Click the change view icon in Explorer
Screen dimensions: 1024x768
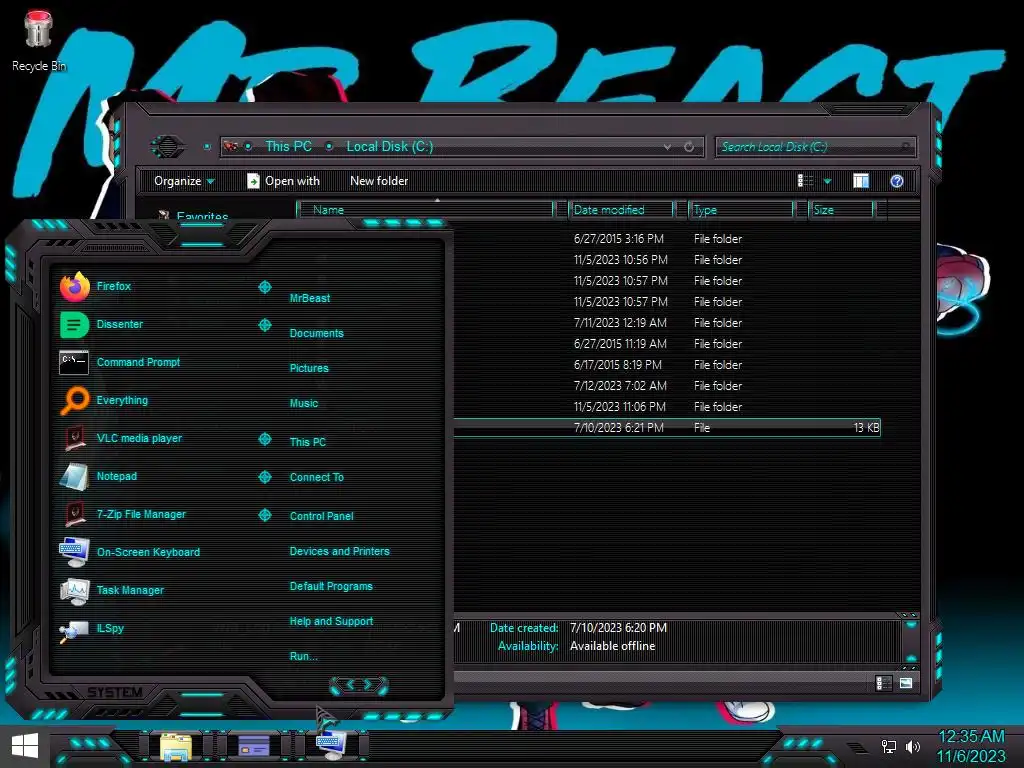click(805, 181)
